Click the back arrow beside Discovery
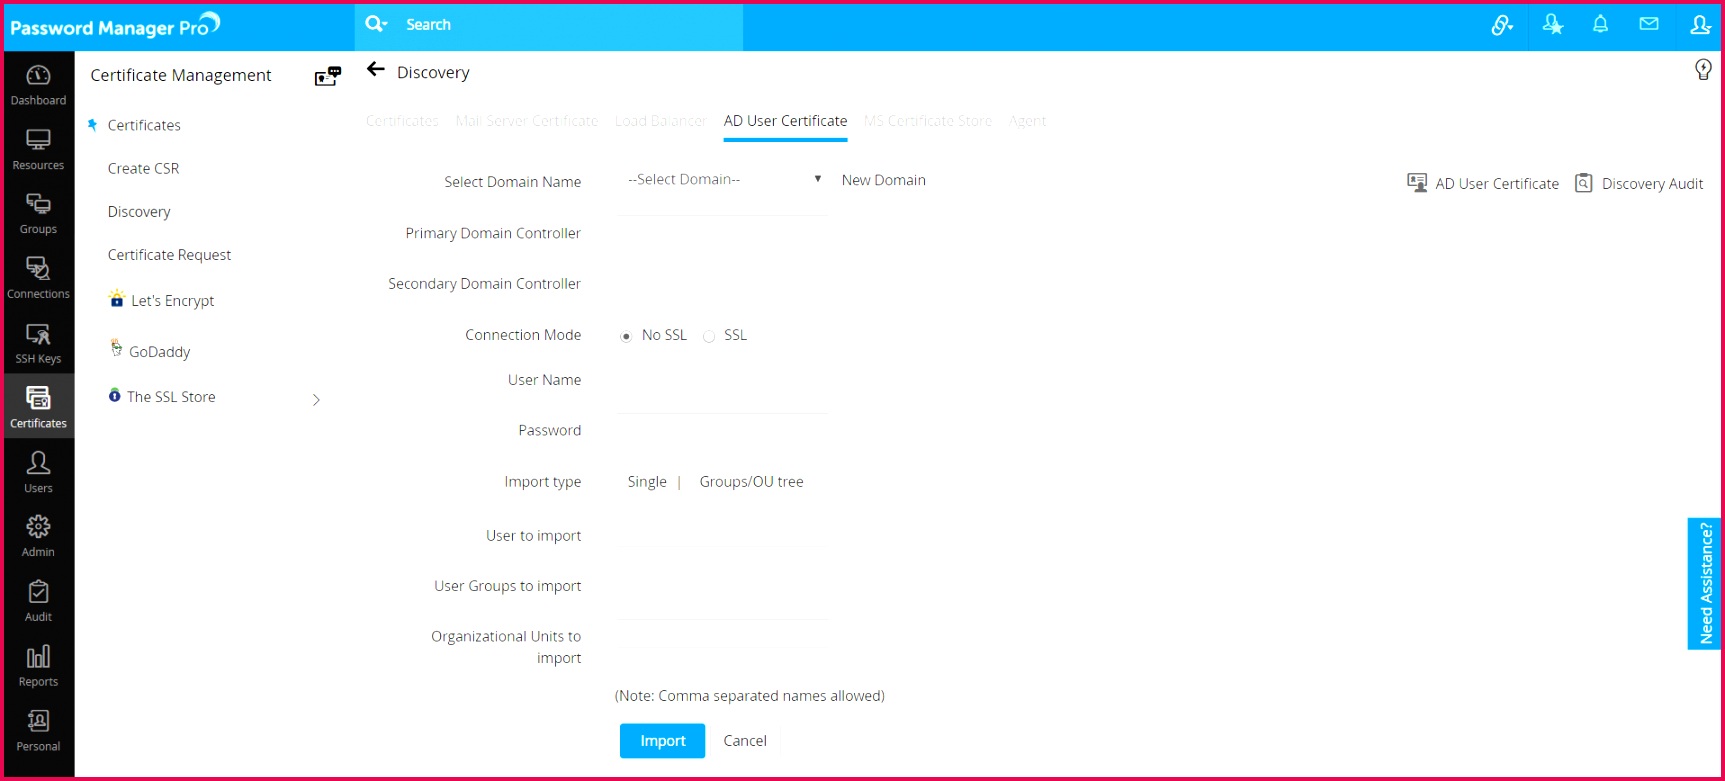 376,69
